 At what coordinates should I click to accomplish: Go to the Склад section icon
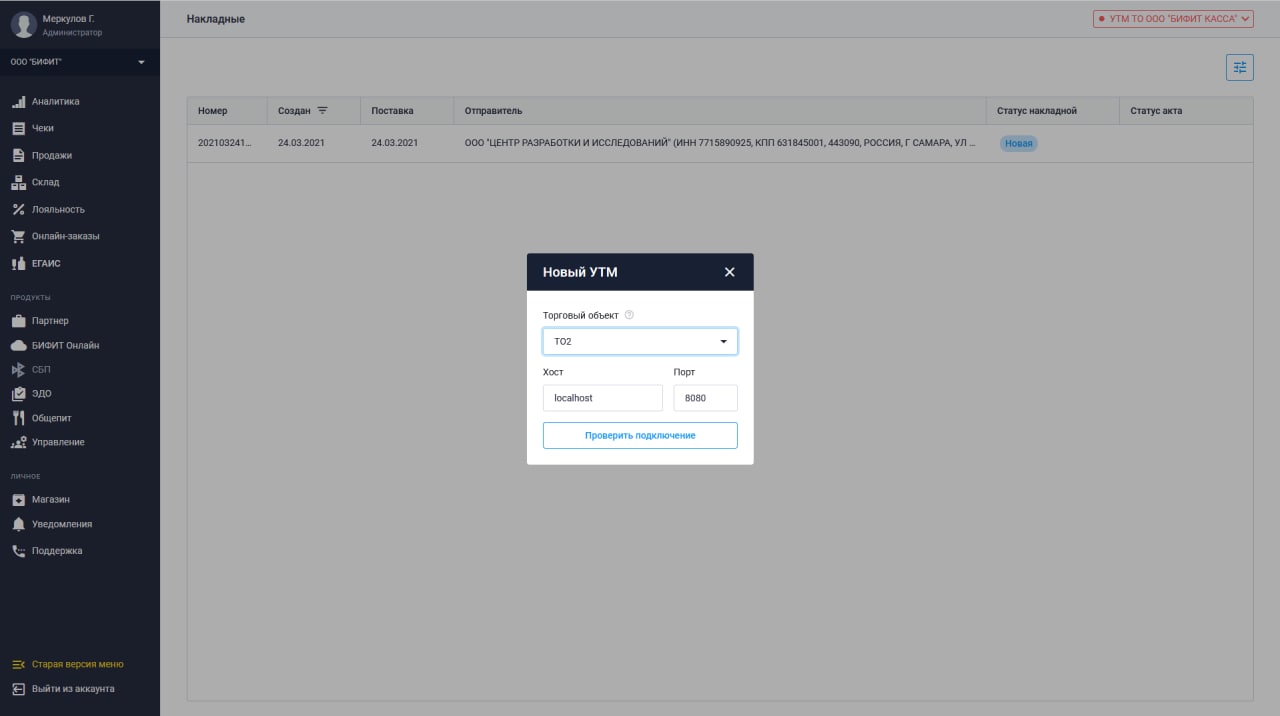tap(18, 182)
